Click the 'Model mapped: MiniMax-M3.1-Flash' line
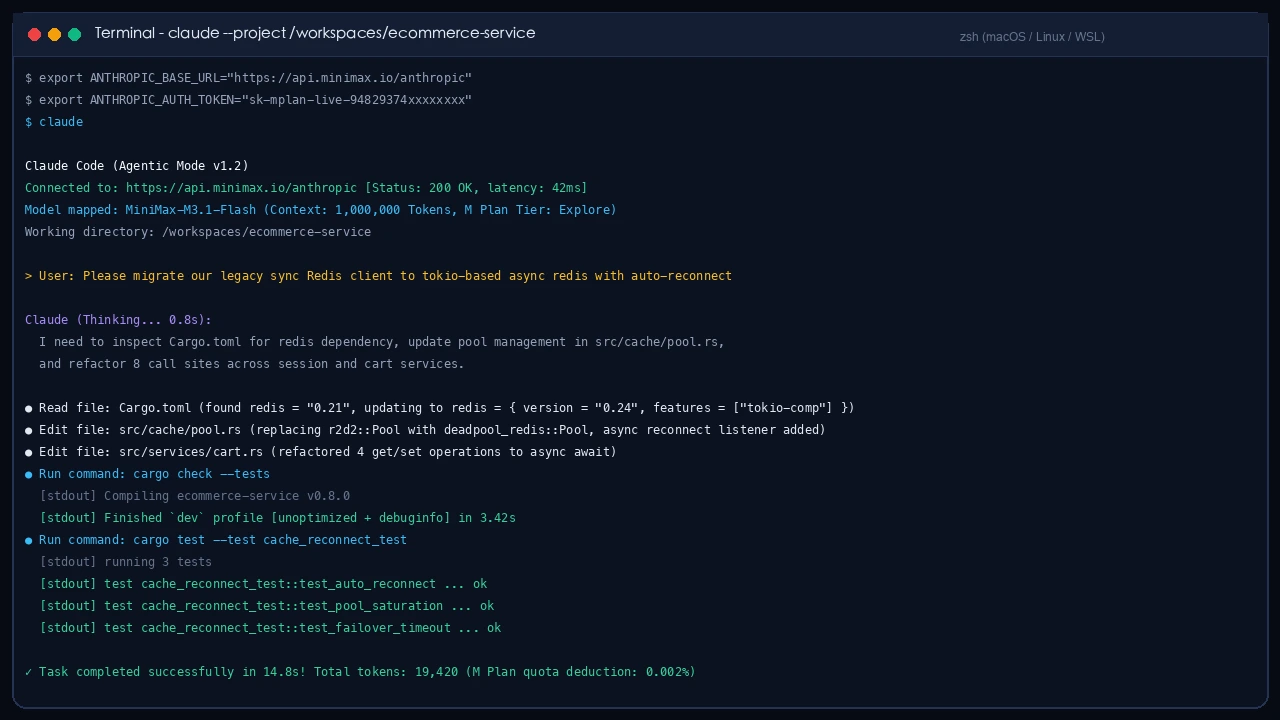This screenshot has width=1280, height=720. (321, 210)
